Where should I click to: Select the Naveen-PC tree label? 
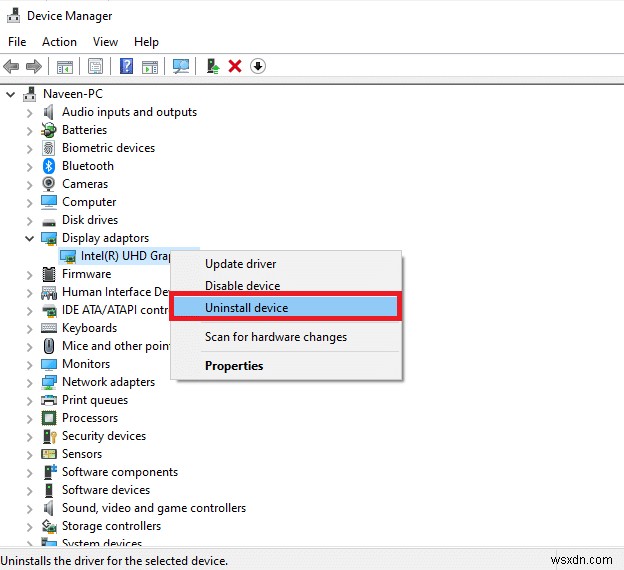click(x=73, y=94)
